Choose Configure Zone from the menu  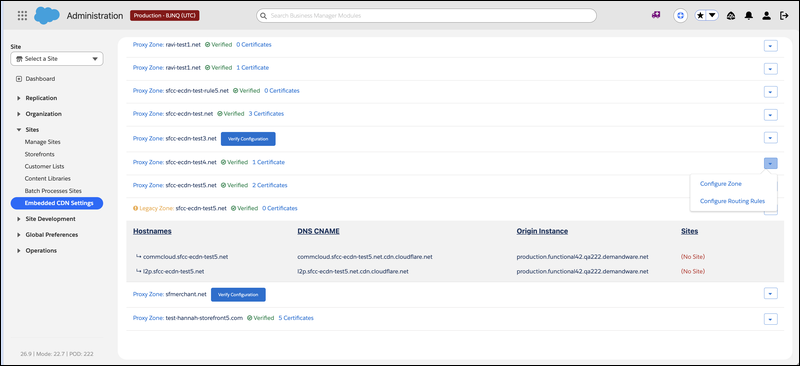pos(720,184)
